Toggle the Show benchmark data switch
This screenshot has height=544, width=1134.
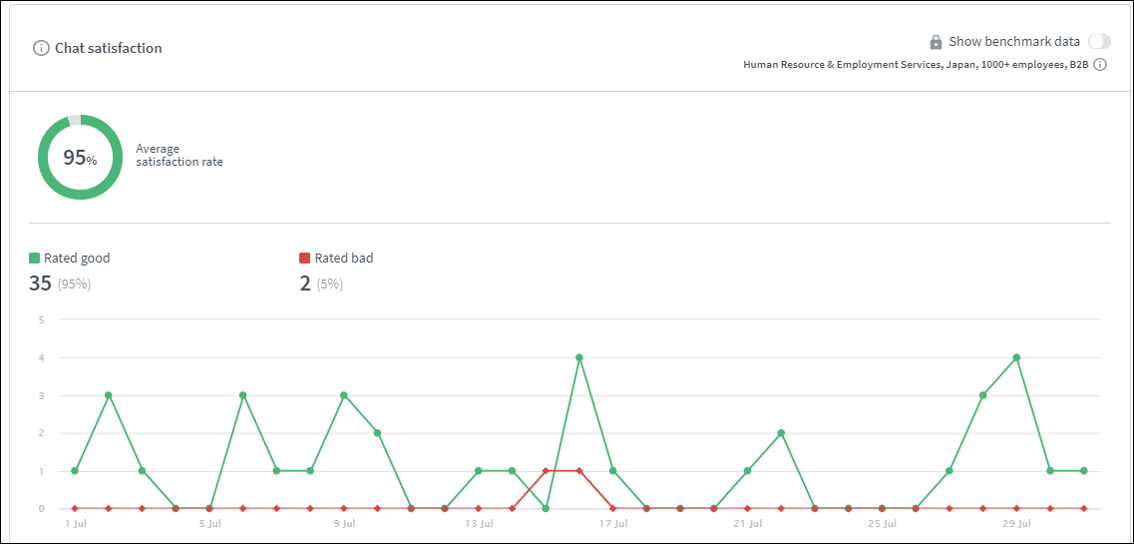(x=1099, y=42)
